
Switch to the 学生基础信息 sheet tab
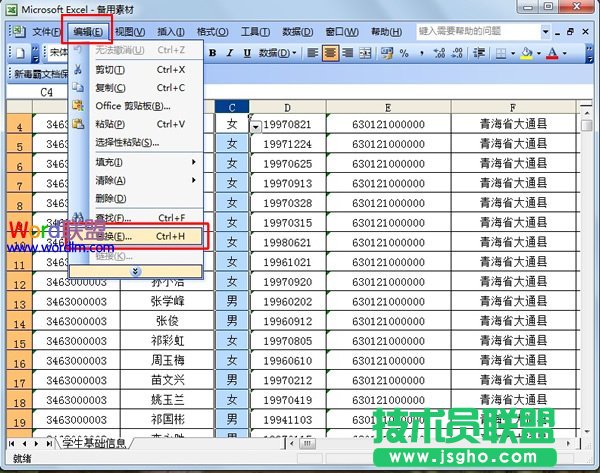[94, 443]
